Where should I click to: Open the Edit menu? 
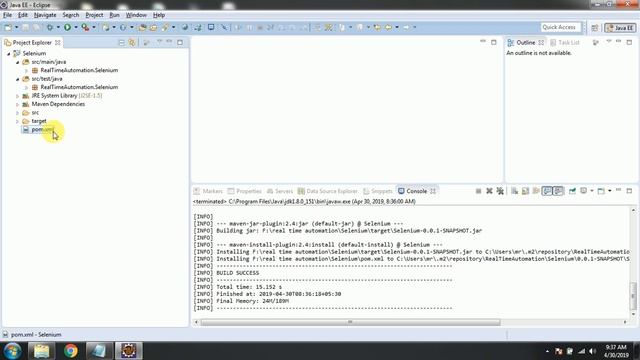23,15
